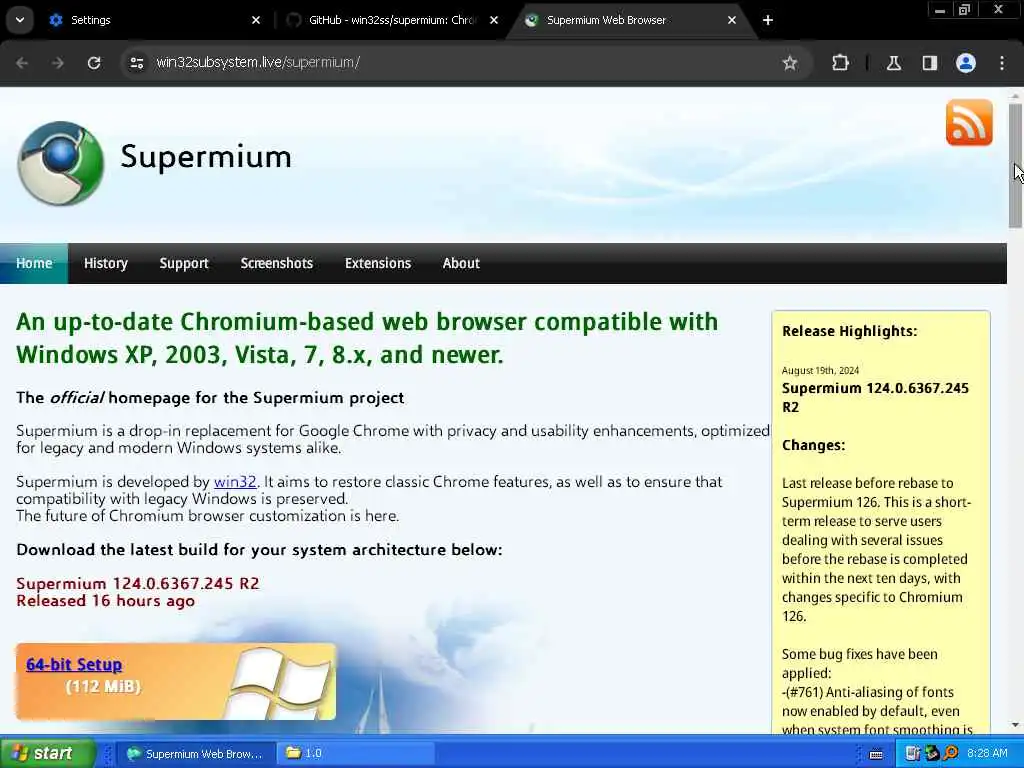
Task: Open the profile avatar menu
Action: click(x=966, y=63)
